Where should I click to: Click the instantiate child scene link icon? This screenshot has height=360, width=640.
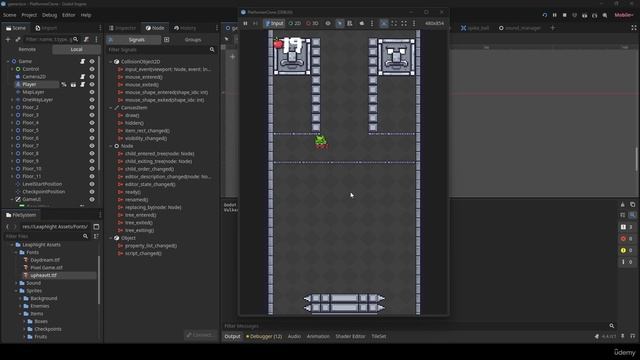(18, 40)
